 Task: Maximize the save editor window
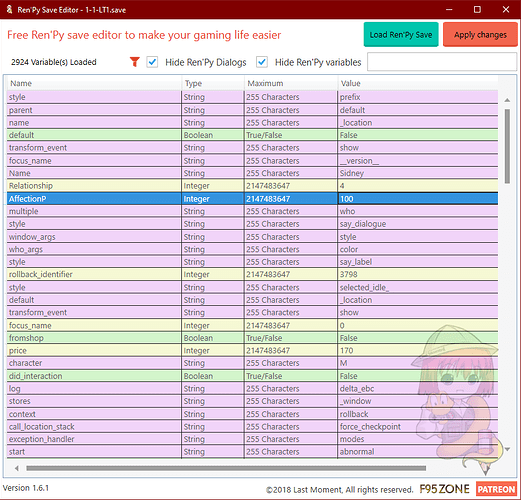pyautogui.click(x=477, y=9)
